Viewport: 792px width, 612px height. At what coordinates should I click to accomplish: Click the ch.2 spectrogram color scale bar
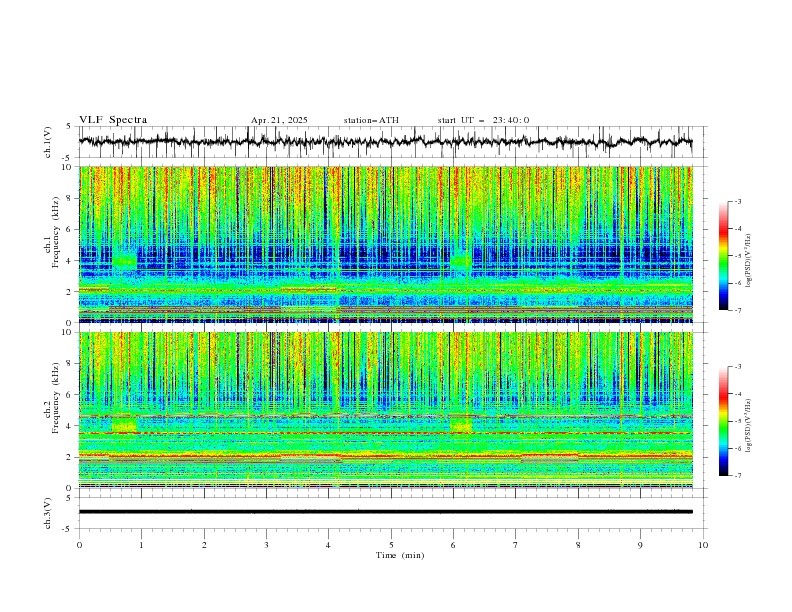724,421
